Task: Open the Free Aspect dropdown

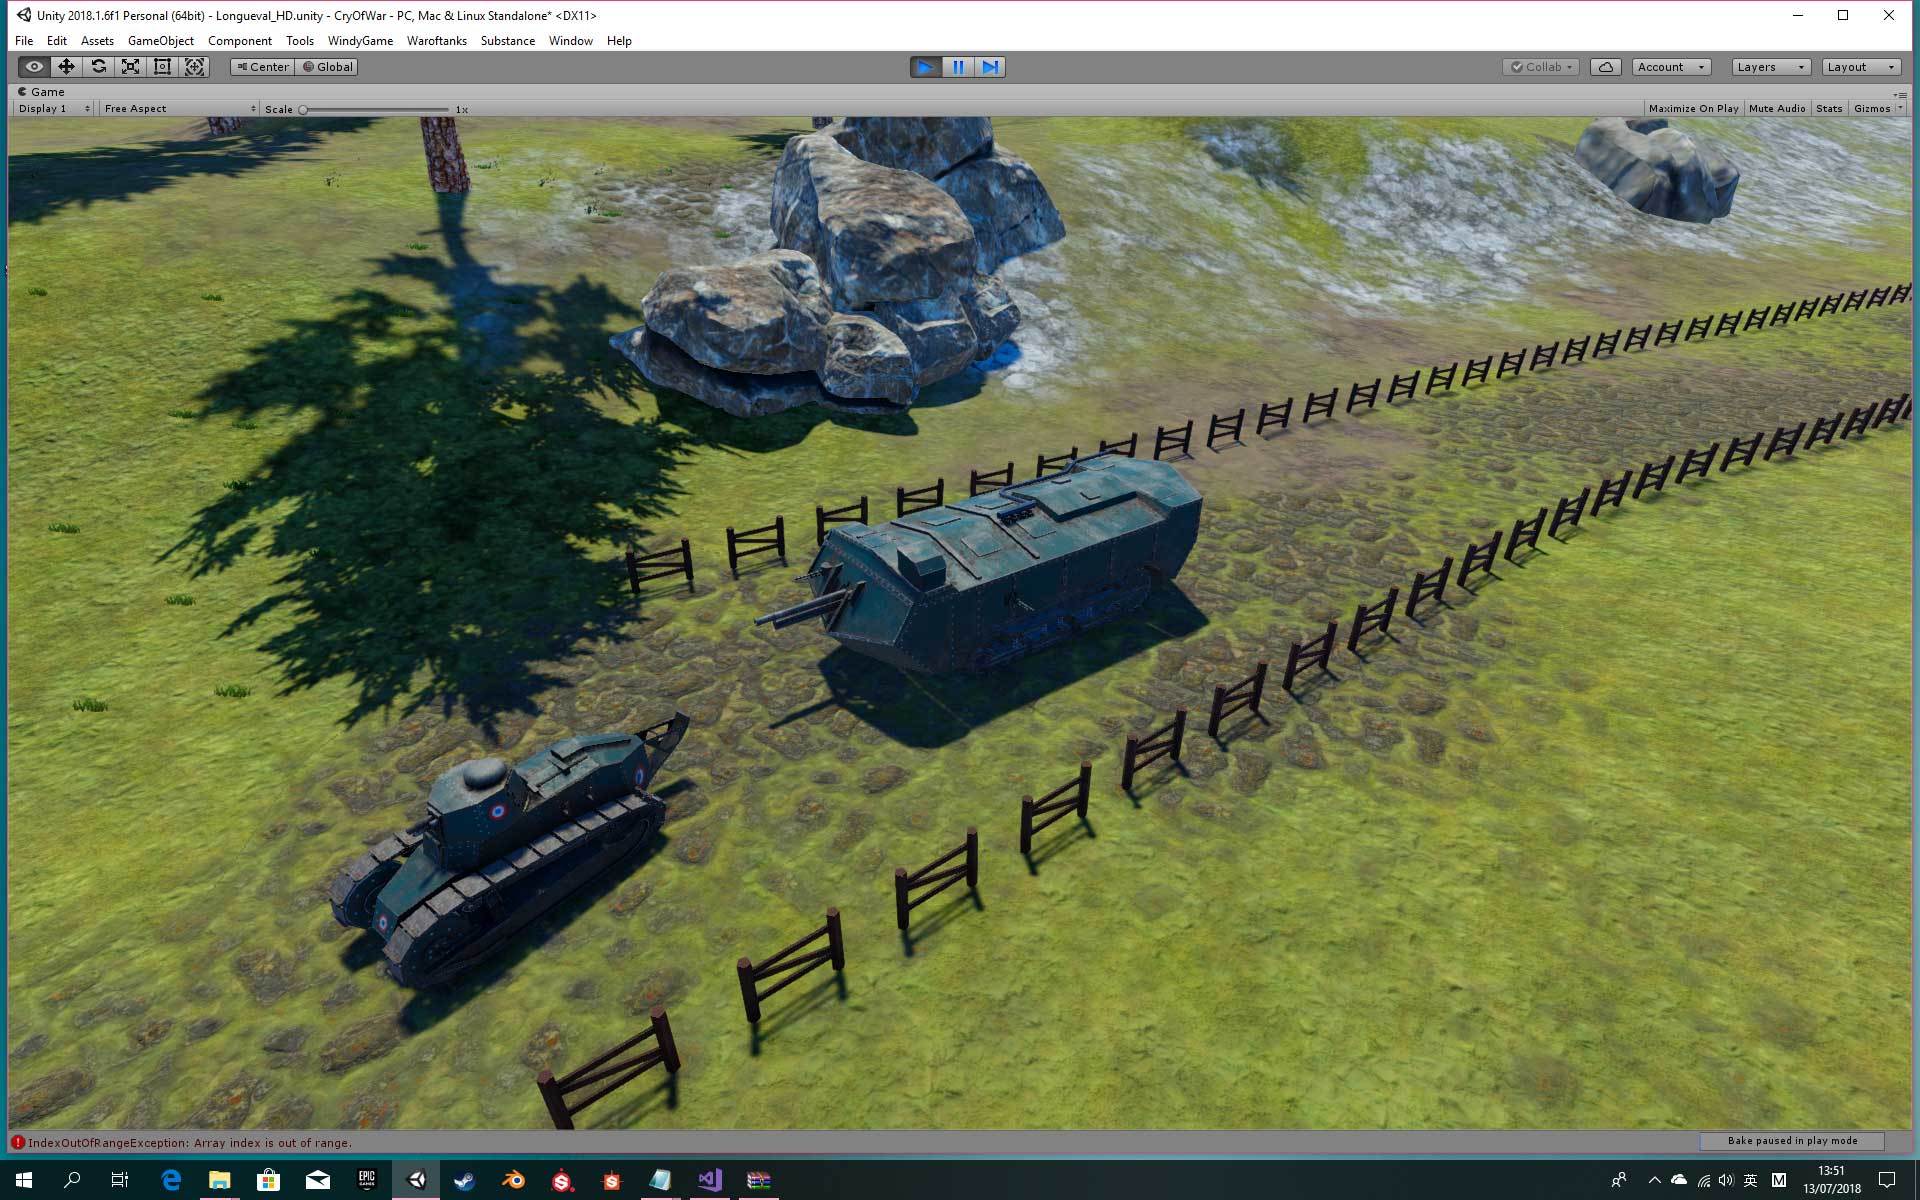Action: 179,108
